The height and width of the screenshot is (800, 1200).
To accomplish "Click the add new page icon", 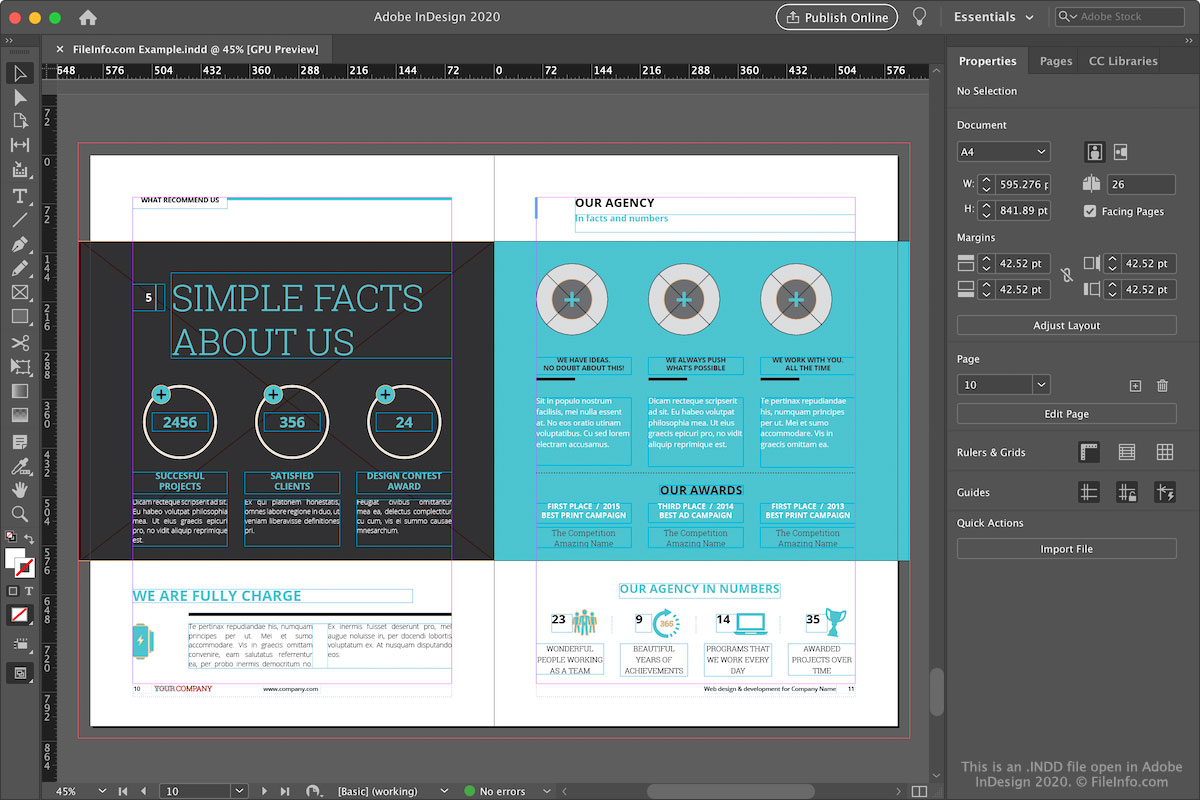I will tap(1135, 385).
